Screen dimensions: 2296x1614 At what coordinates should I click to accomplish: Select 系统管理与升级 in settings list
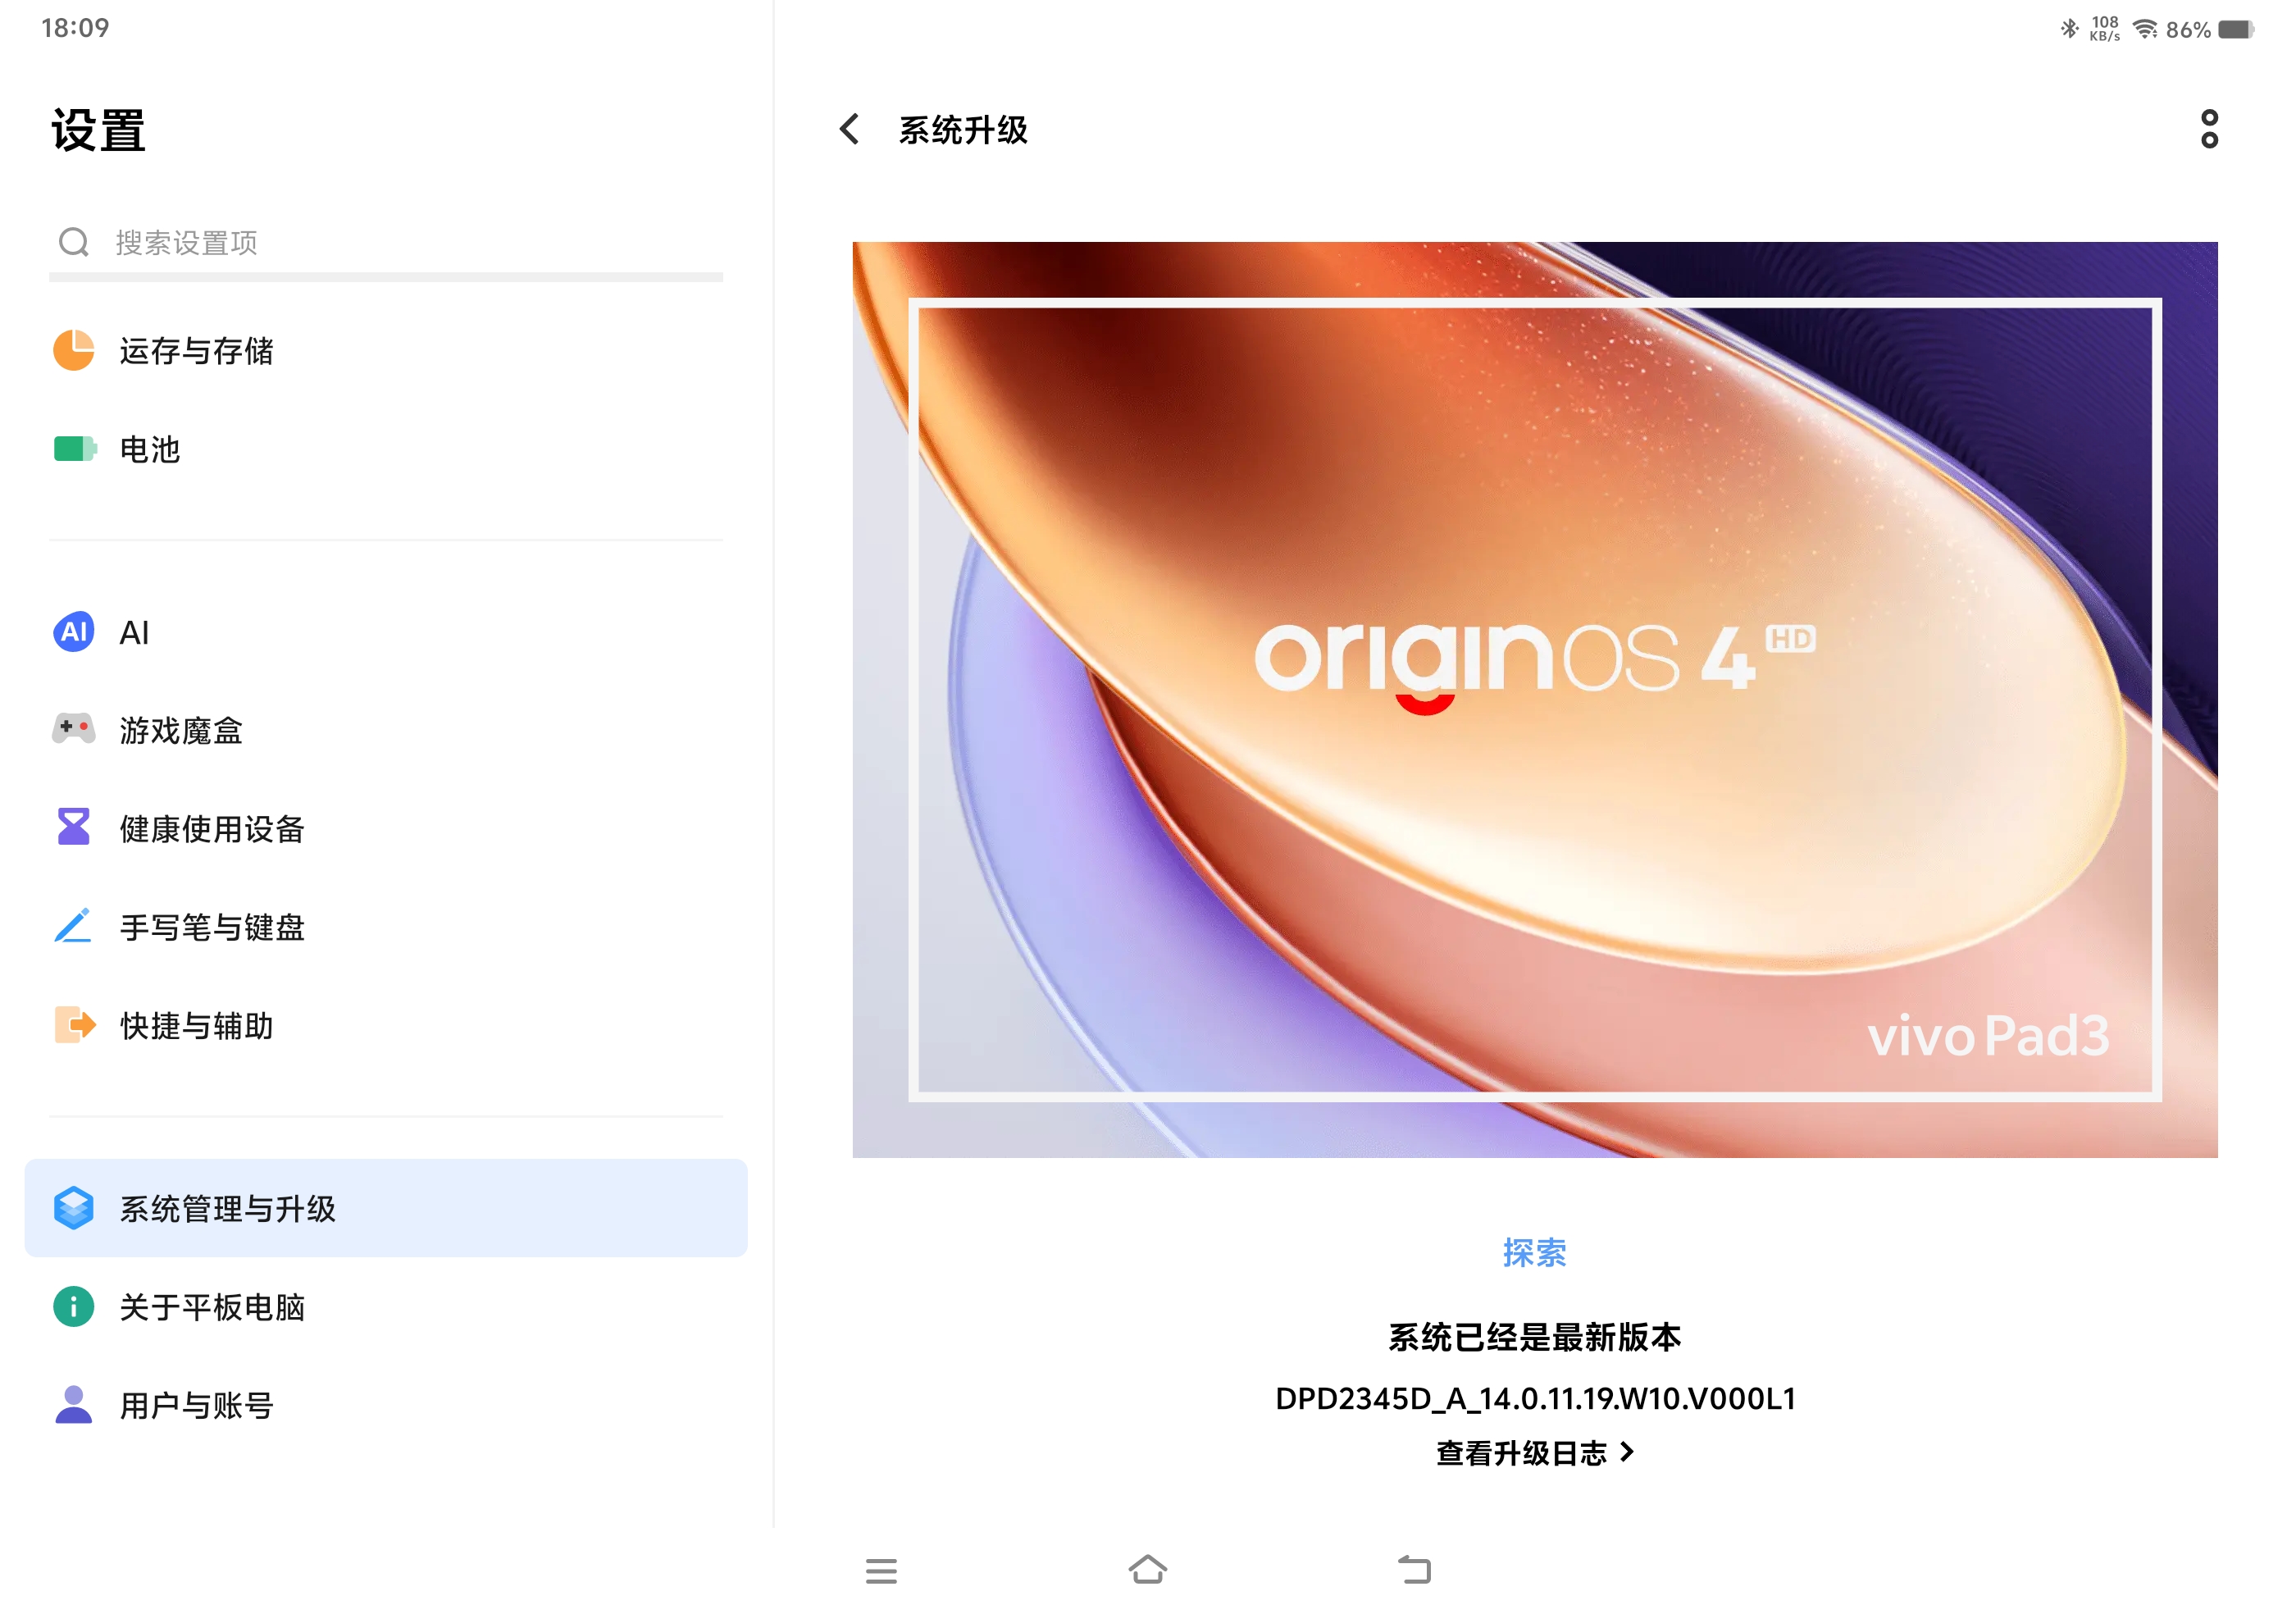[x=386, y=1208]
